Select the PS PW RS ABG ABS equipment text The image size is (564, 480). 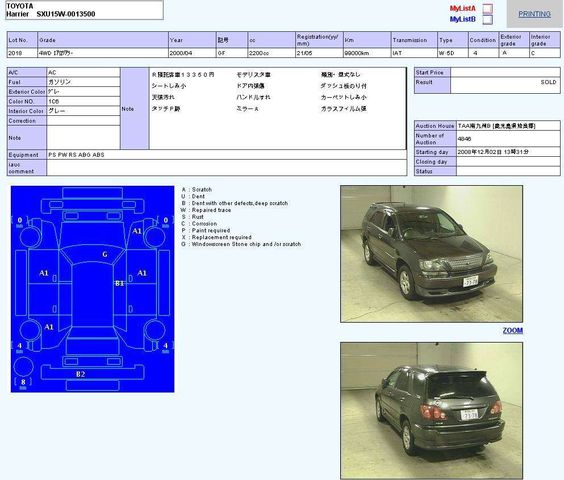76,155
